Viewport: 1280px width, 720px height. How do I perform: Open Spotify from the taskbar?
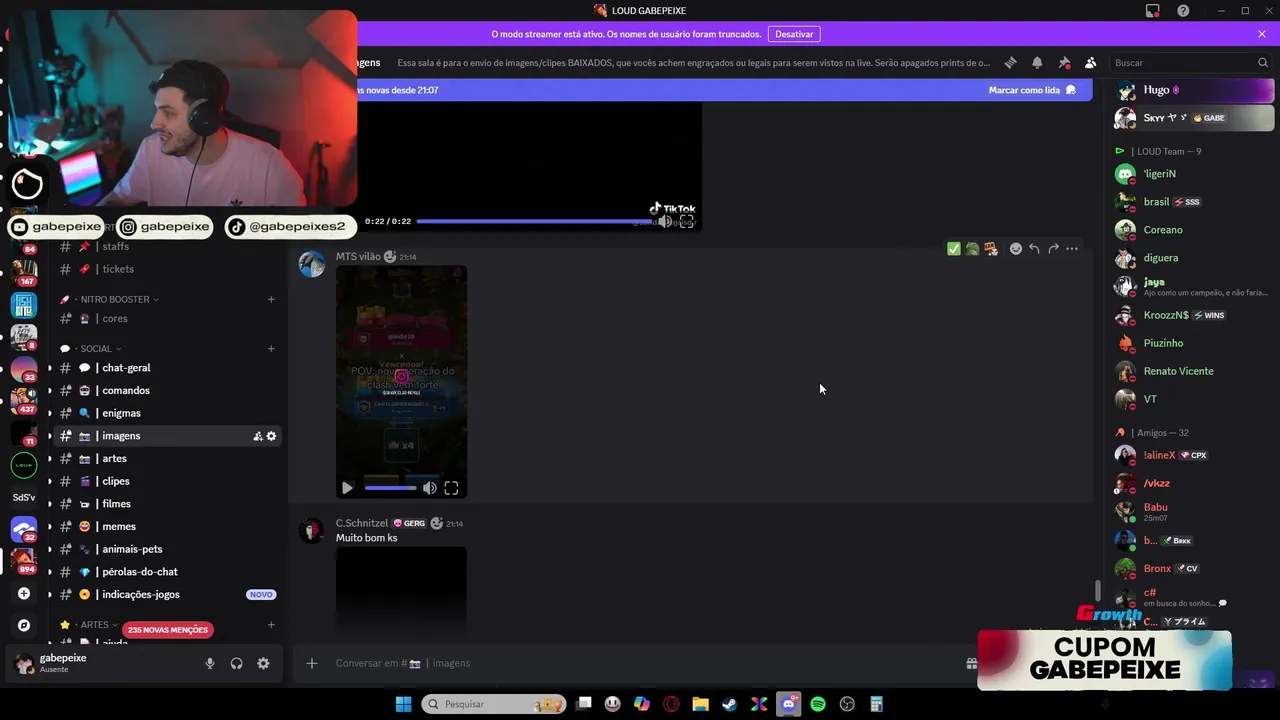pos(818,704)
